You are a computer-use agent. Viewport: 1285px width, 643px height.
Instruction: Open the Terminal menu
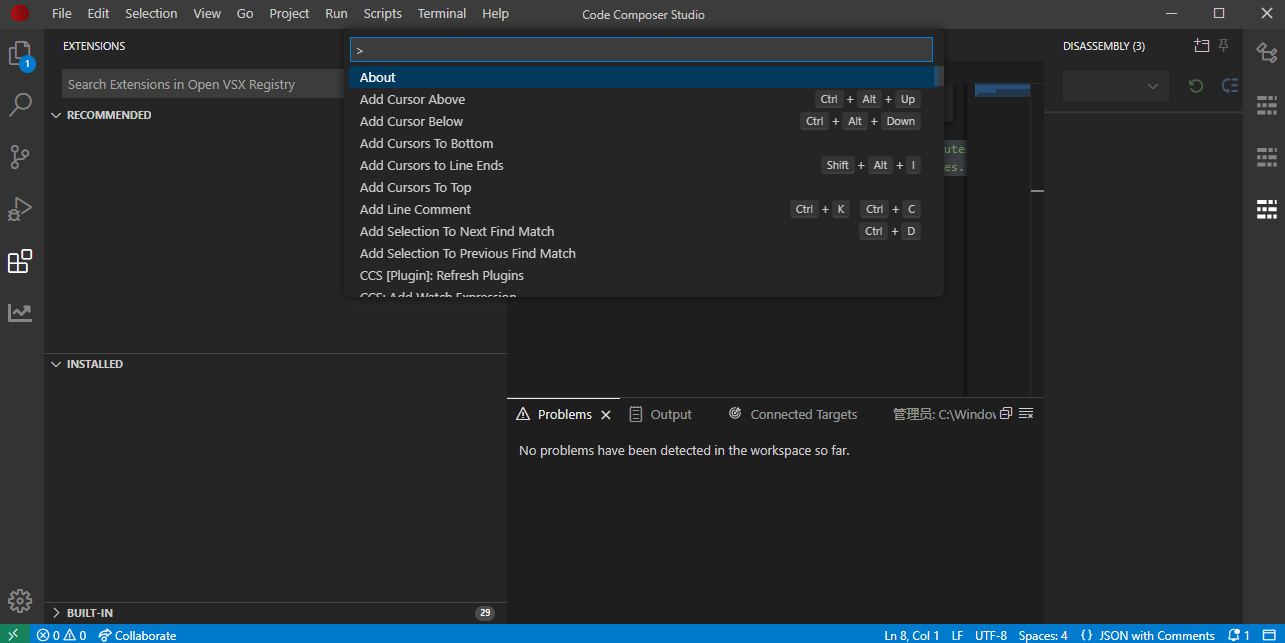click(x=442, y=14)
